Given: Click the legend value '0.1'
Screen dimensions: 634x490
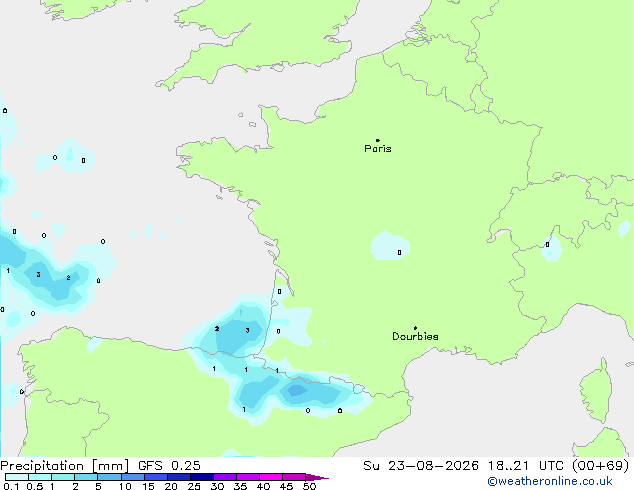Looking at the screenshot, I should point(11,486).
